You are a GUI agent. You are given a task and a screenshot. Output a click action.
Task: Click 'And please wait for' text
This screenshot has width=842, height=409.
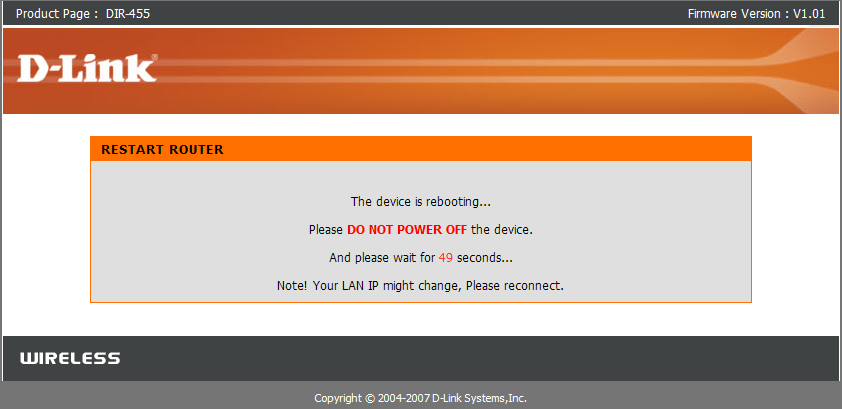382,258
